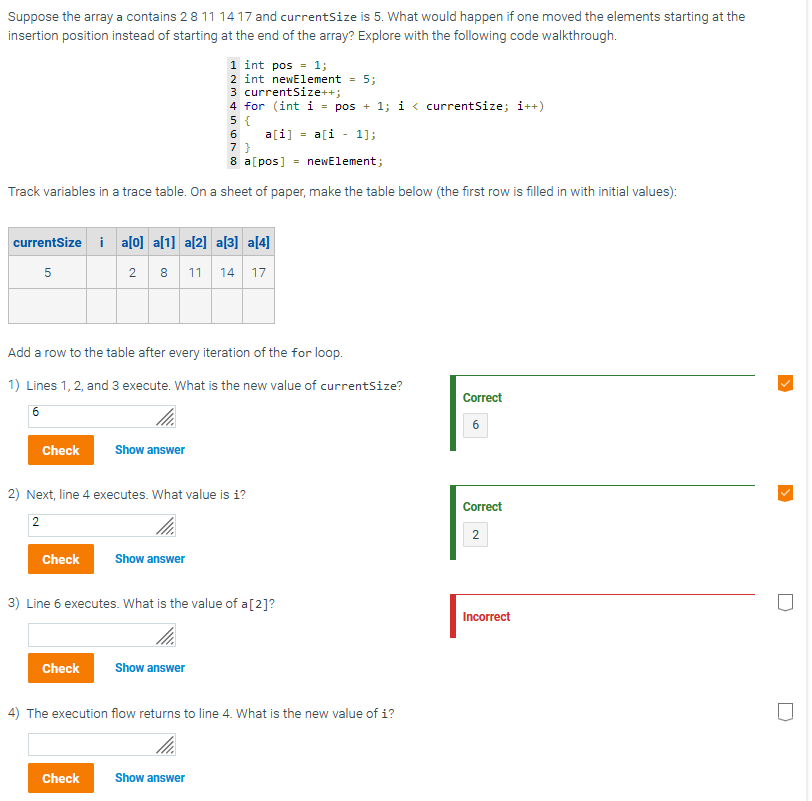Toggle the empty checkbox beside question 3
Screen dimensions: 812x801
click(x=785, y=602)
